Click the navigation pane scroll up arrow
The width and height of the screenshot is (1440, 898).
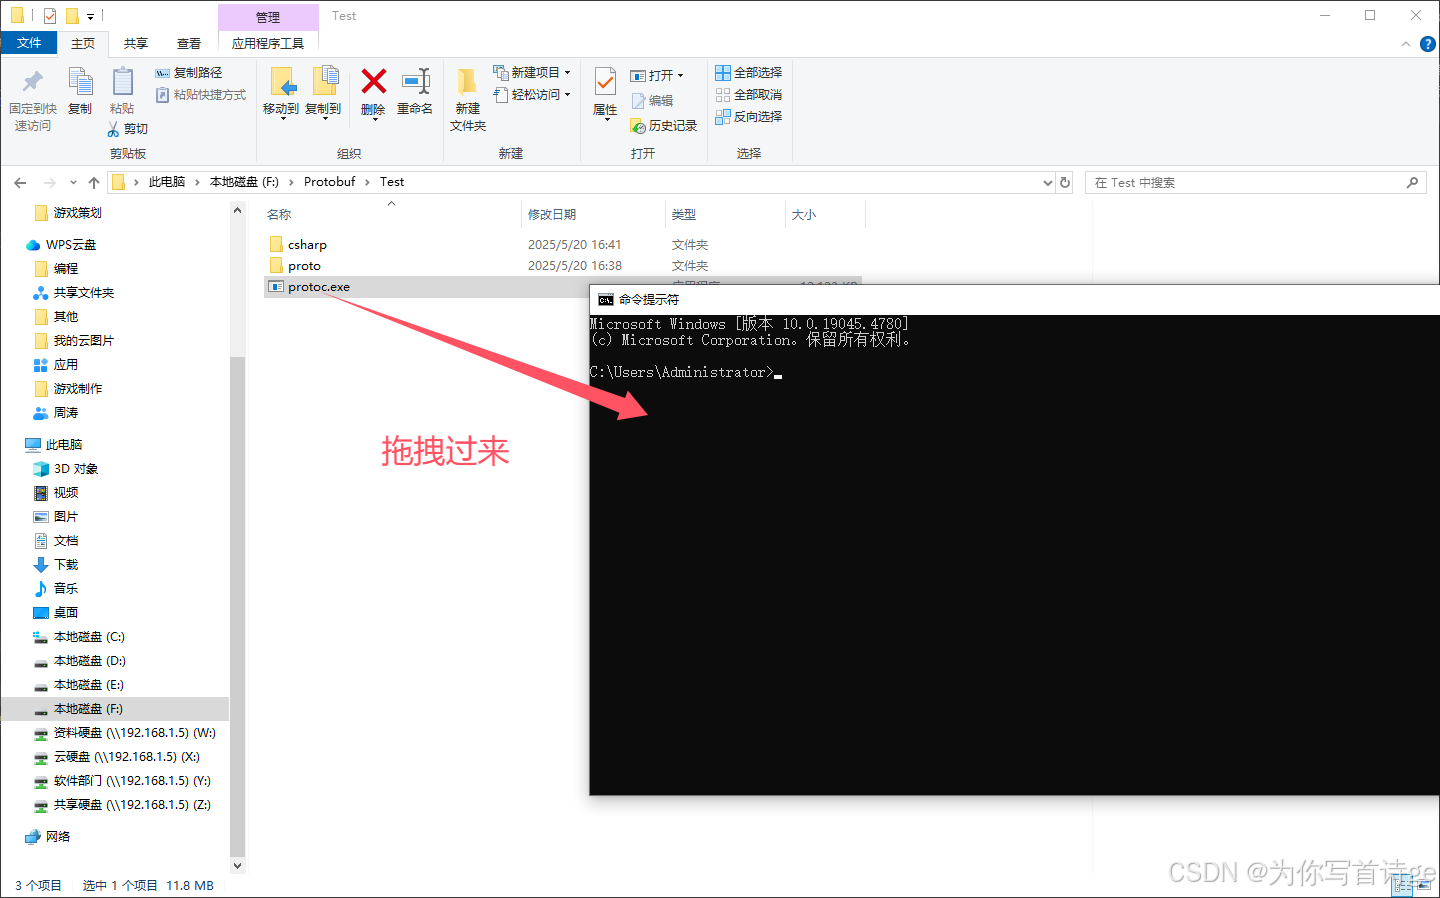coord(237,210)
